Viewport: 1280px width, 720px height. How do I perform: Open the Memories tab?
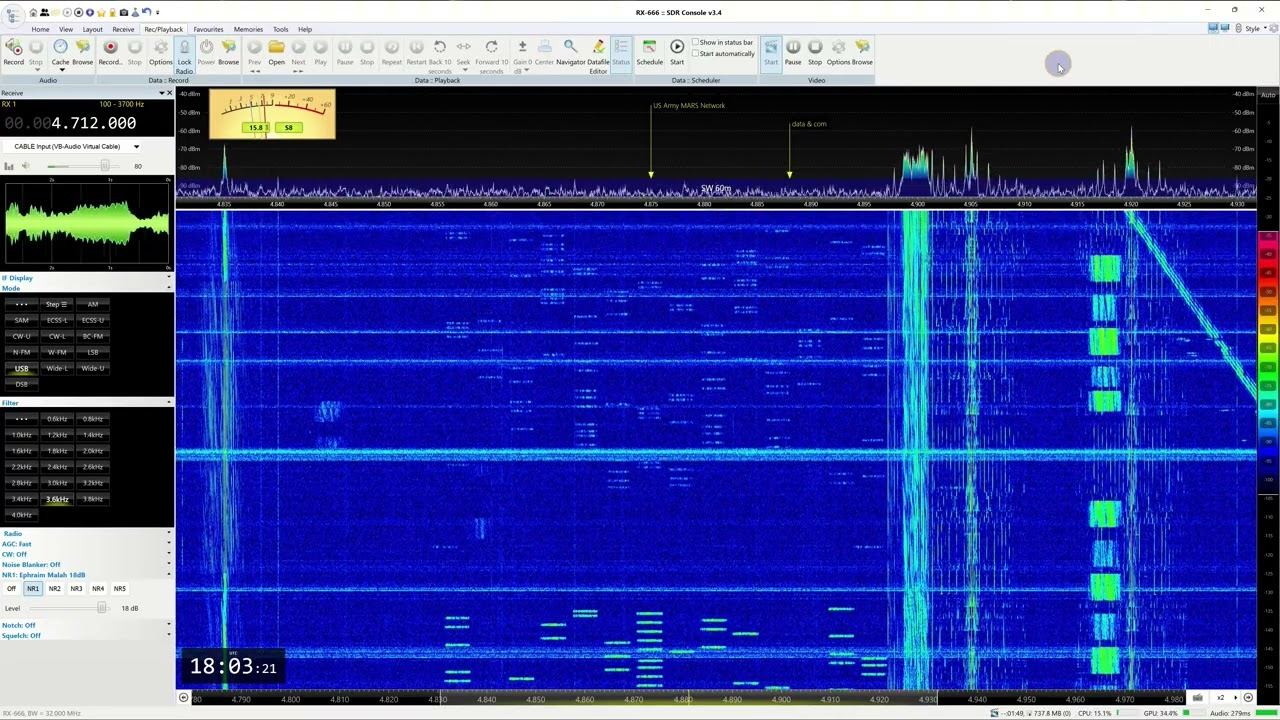click(248, 29)
